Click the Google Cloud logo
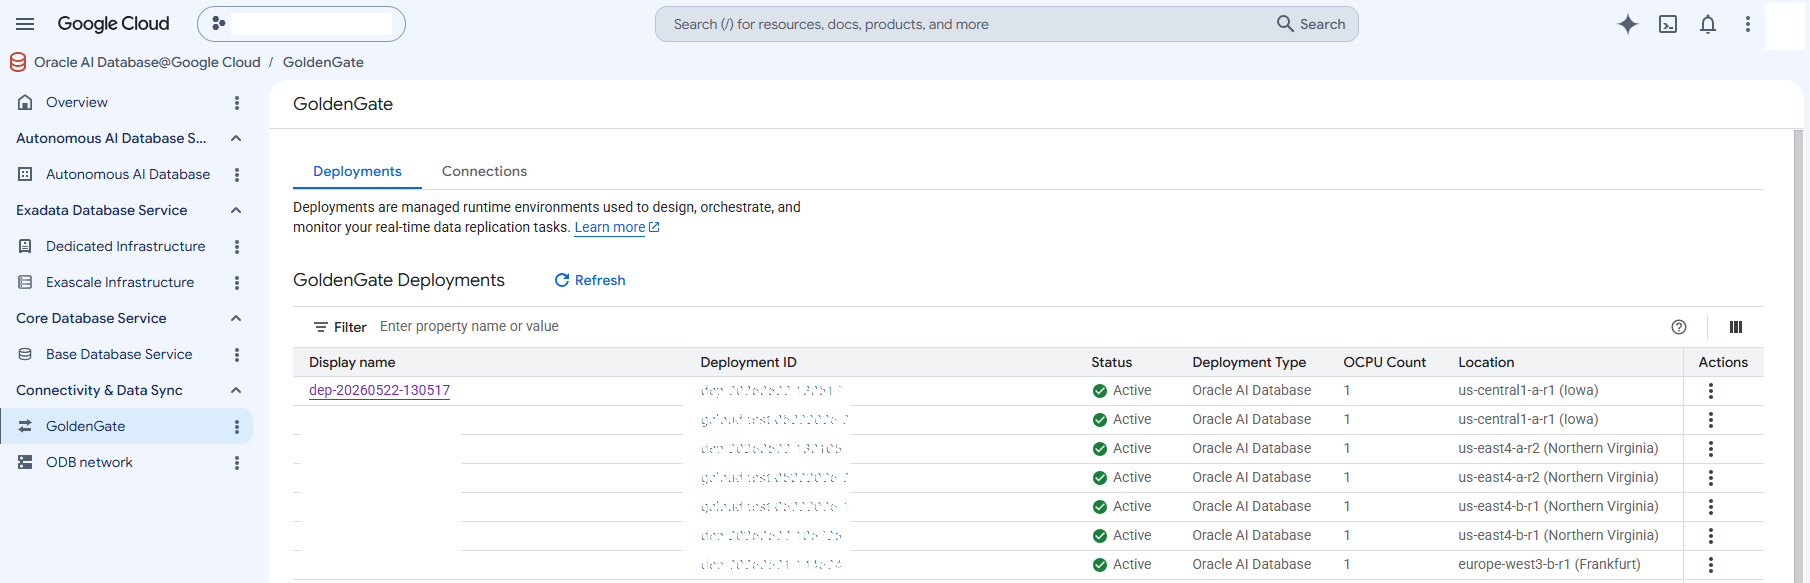This screenshot has width=1810, height=583. click(113, 24)
